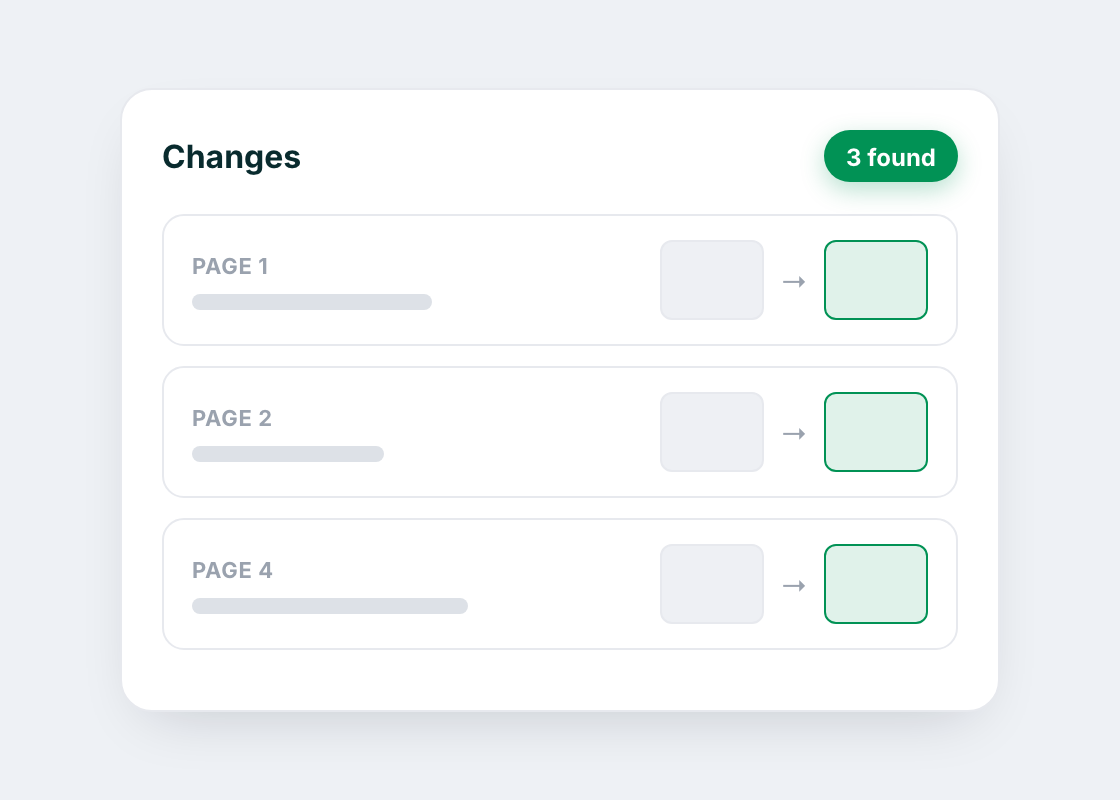The image size is (1120, 800).
Task: Select the PAGE 4 label
Action: pos(232,571)
